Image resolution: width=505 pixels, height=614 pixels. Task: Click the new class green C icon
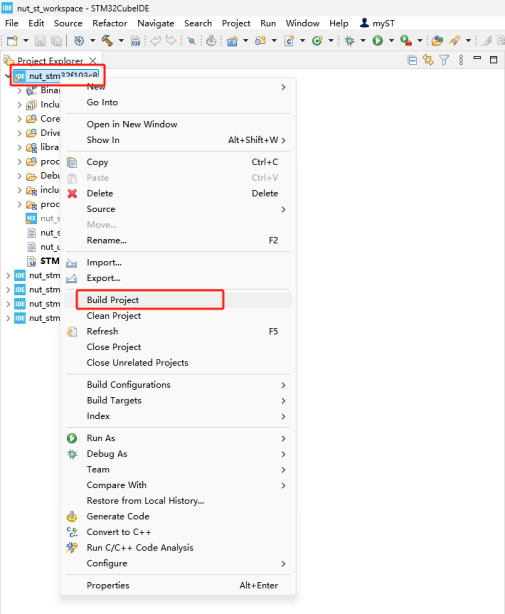click(317, 40)
